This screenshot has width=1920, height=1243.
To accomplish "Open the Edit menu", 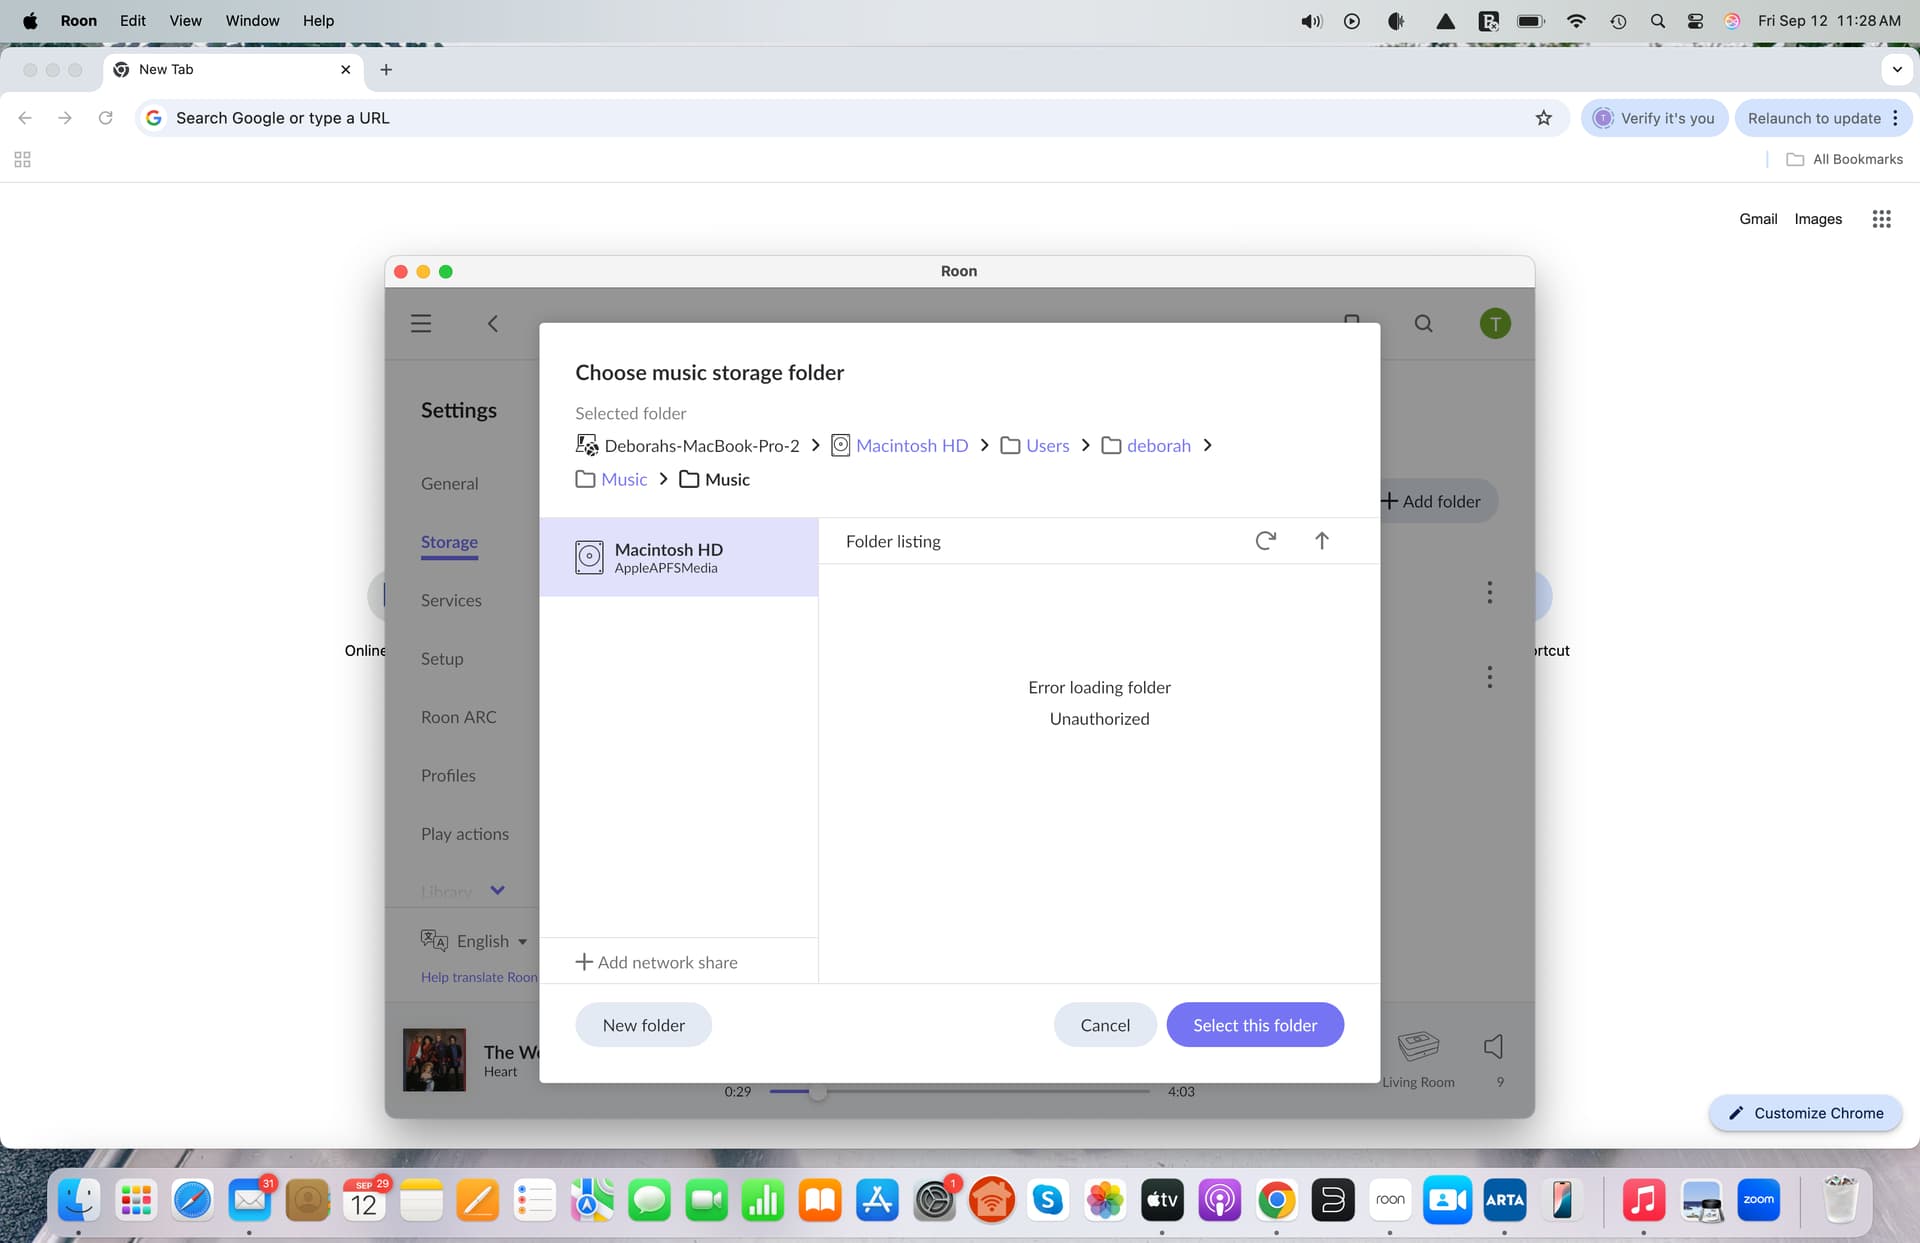I will (x=132, y=20).
